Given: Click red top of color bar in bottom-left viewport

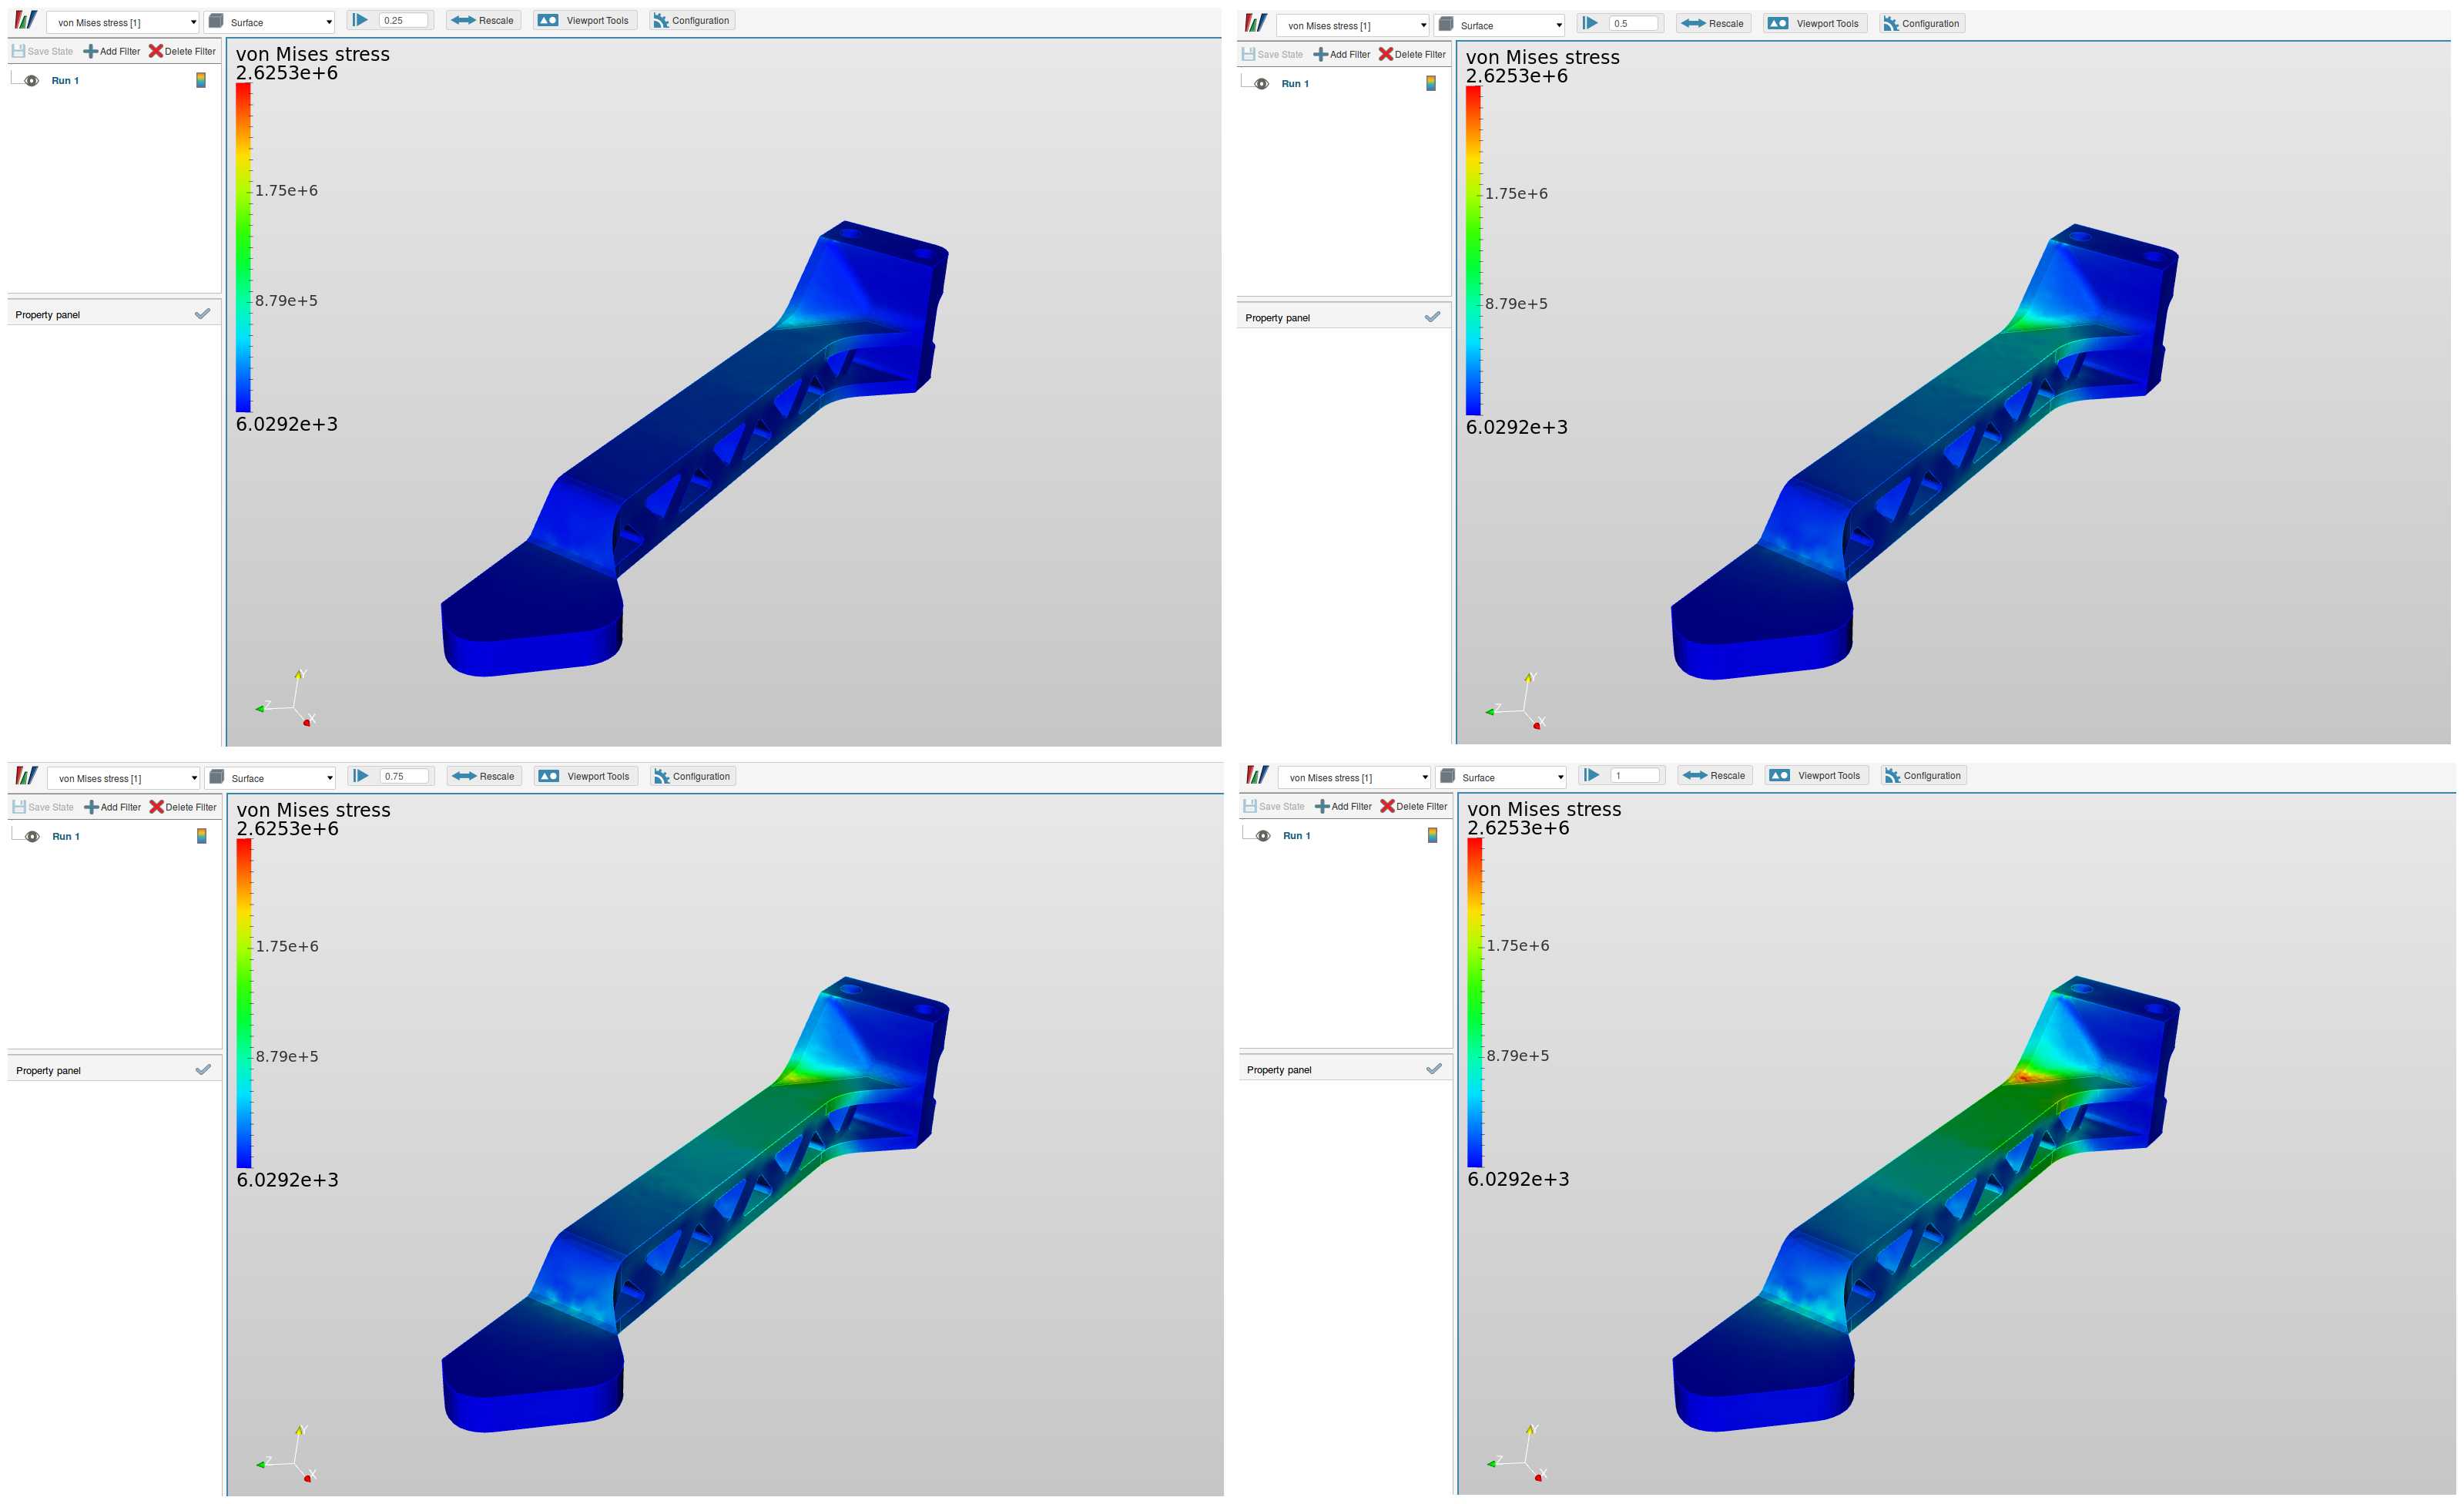Looking at the screenshot, I should pyautogui.click(x=244, y=847).
